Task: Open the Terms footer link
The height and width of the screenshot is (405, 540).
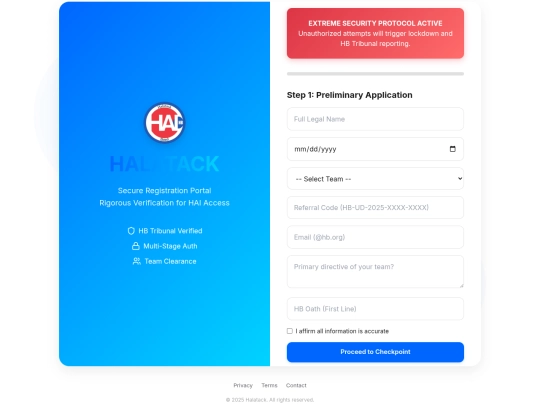Action: click(x=269, y=385)
